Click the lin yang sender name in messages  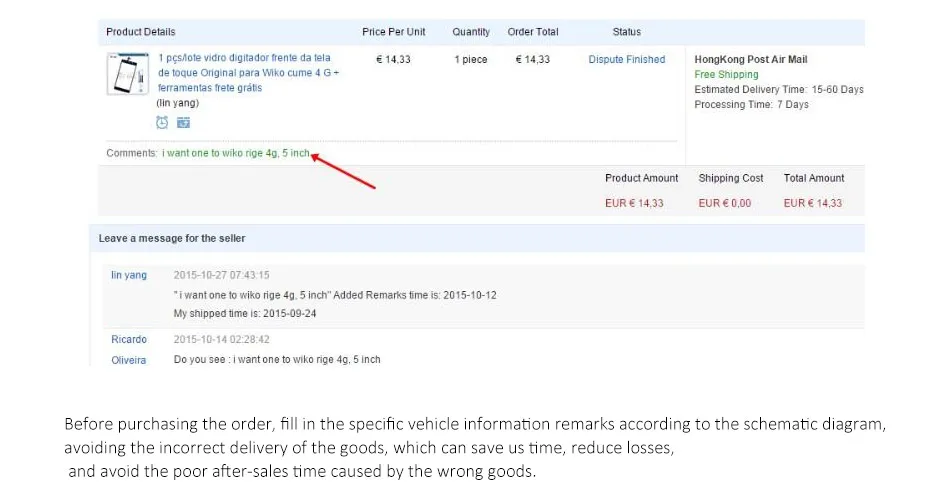(129, 275)
